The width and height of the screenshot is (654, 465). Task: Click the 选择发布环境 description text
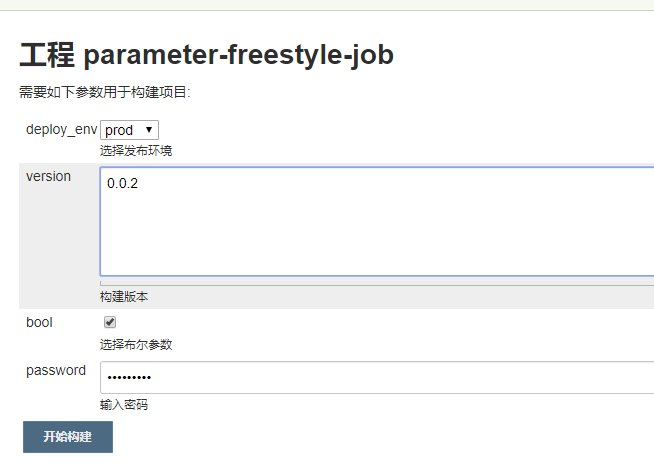(136, 151)
